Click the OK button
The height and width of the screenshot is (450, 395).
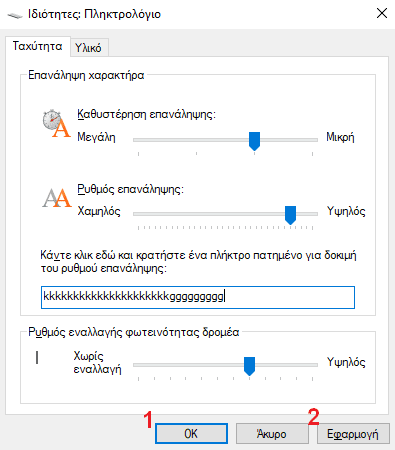click(x=191, y=434)
